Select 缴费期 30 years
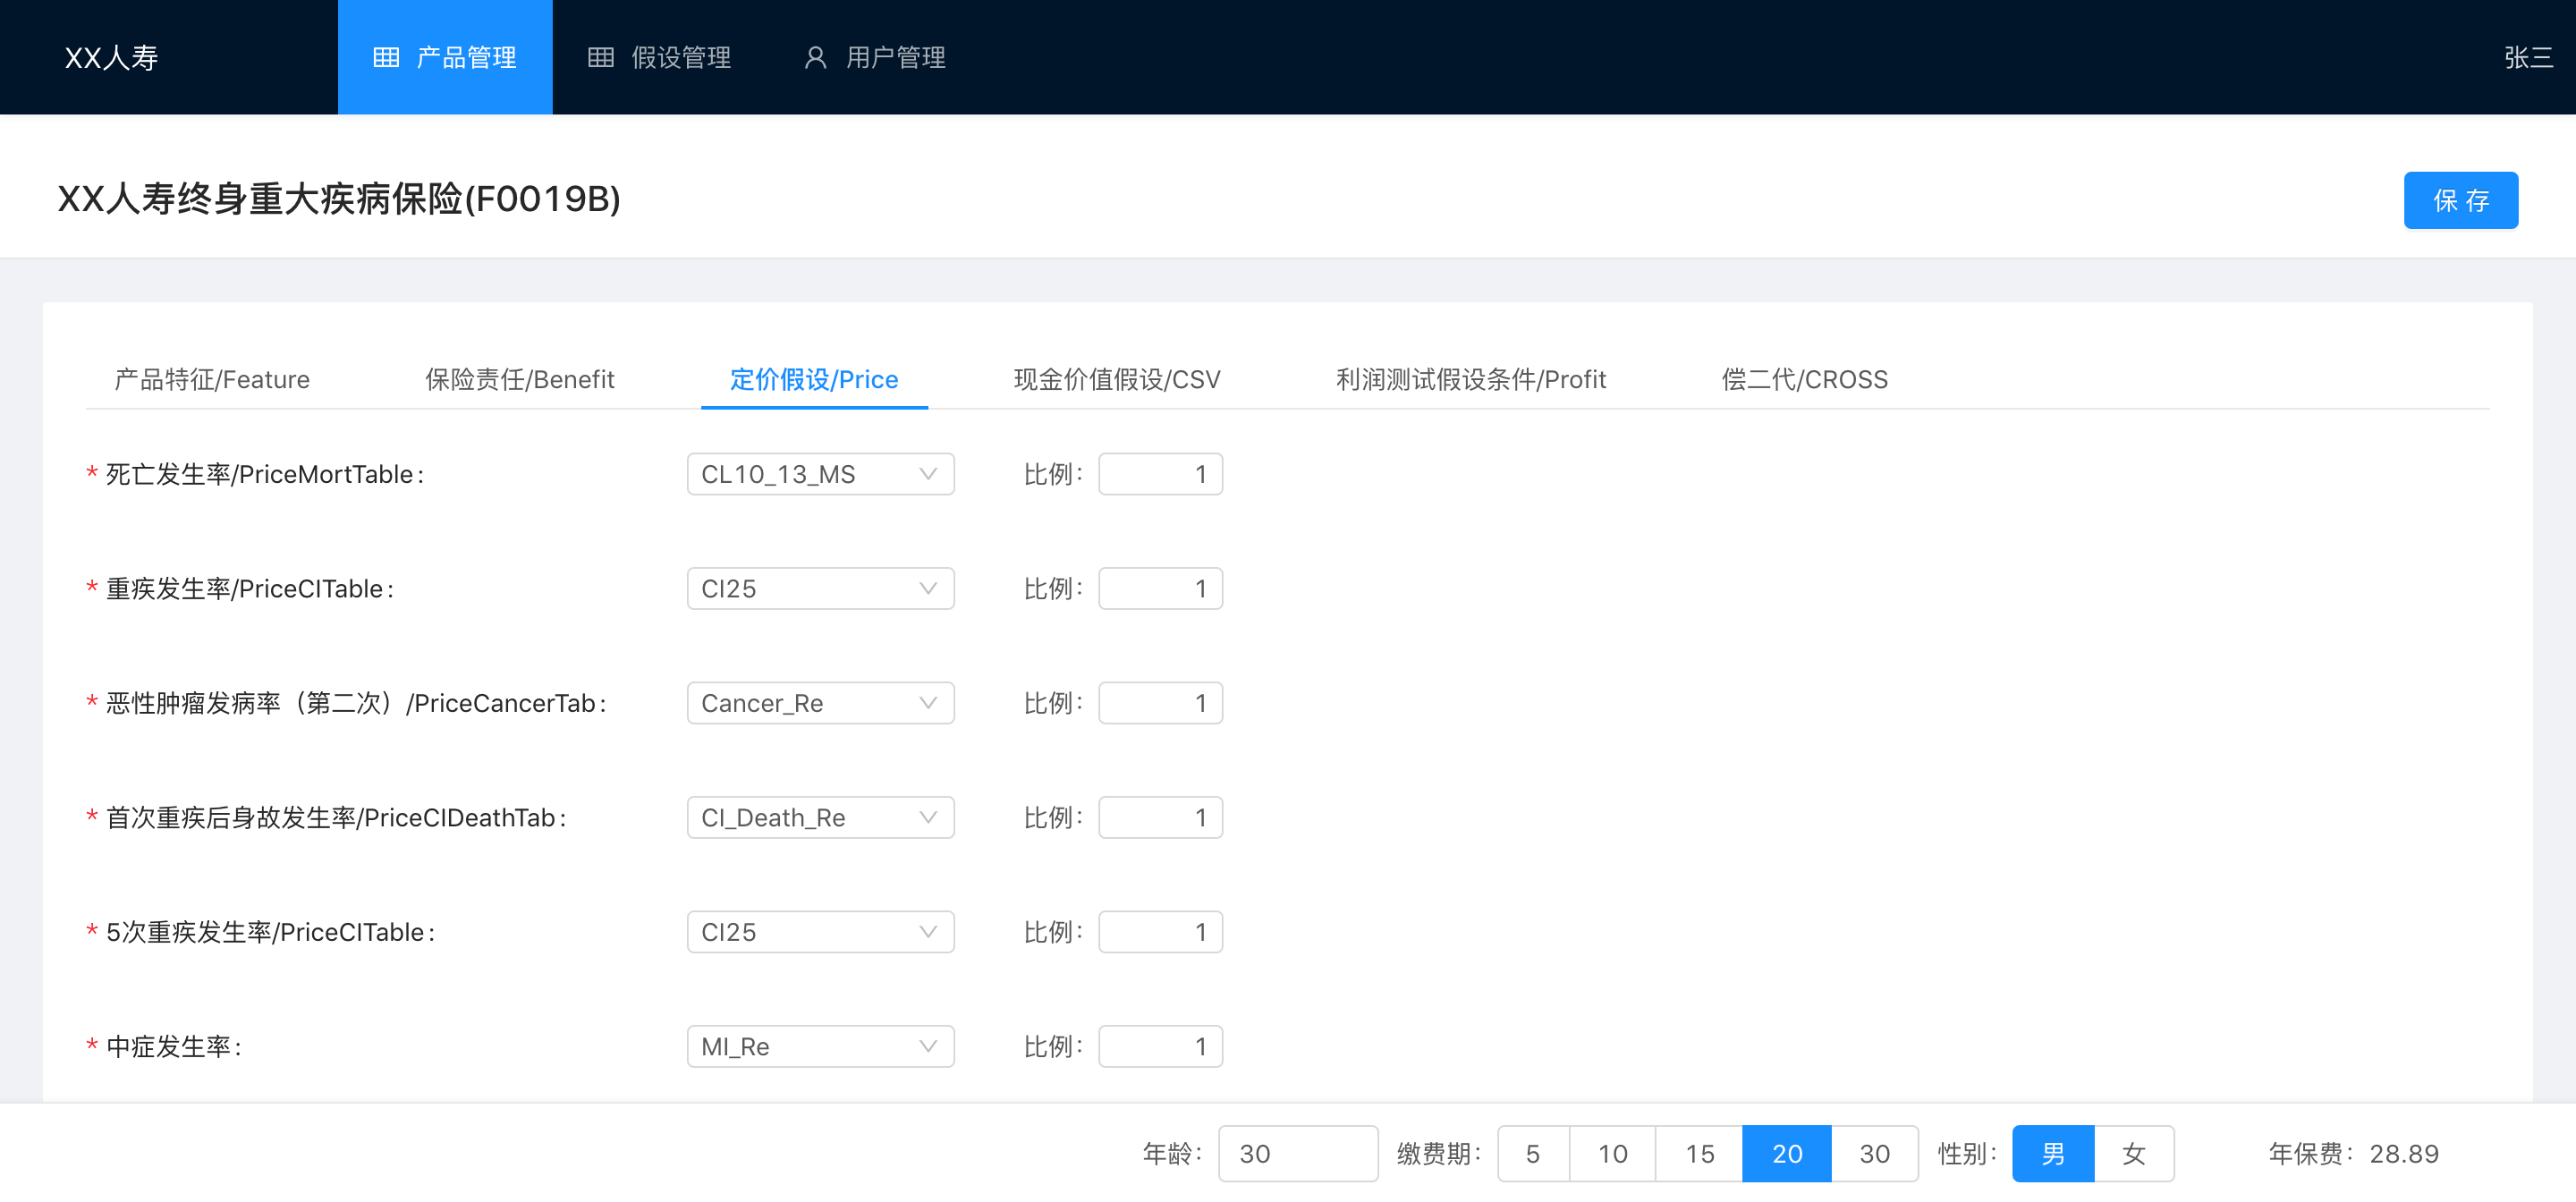Image resolution: width=2576 pixels, height=1202 pixels. pos(1875,1154)
